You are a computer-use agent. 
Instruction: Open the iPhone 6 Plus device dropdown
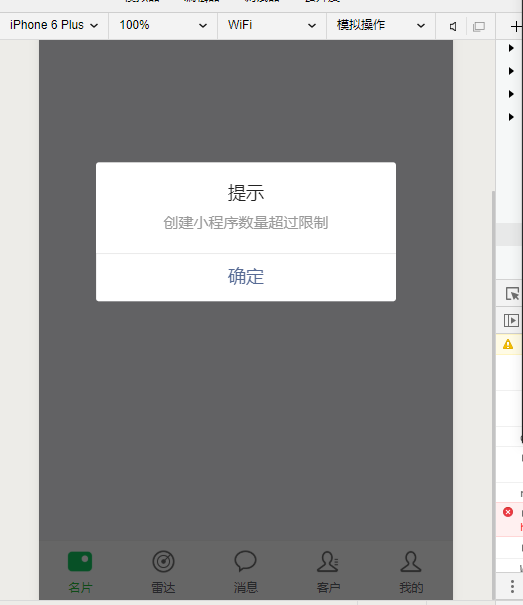pyautogui.click(x=54, y=25)
